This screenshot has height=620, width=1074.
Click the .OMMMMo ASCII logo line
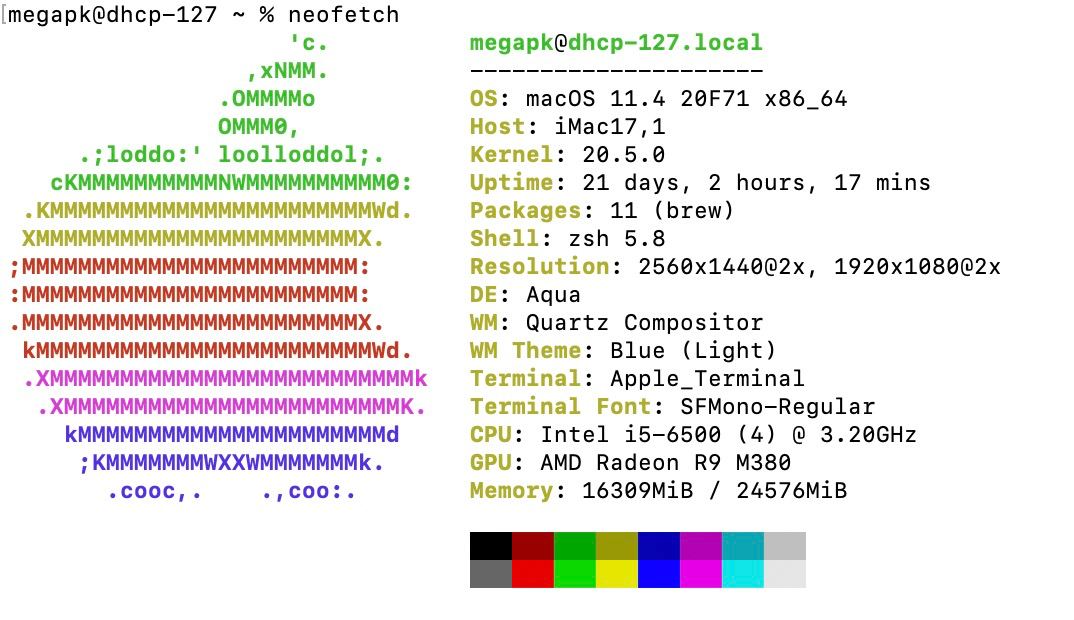[x=266, y=99]
